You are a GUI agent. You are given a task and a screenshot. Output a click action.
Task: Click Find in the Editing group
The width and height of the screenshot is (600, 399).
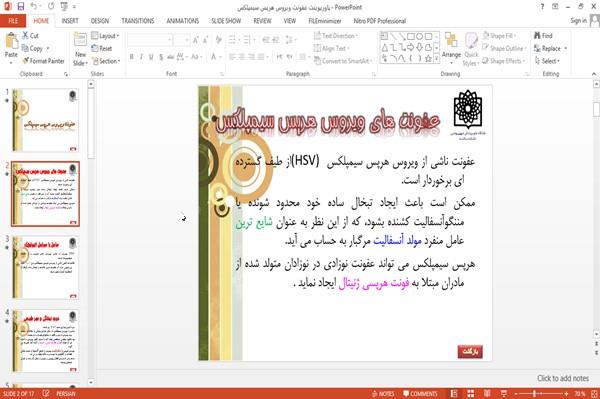coord(543,36)
